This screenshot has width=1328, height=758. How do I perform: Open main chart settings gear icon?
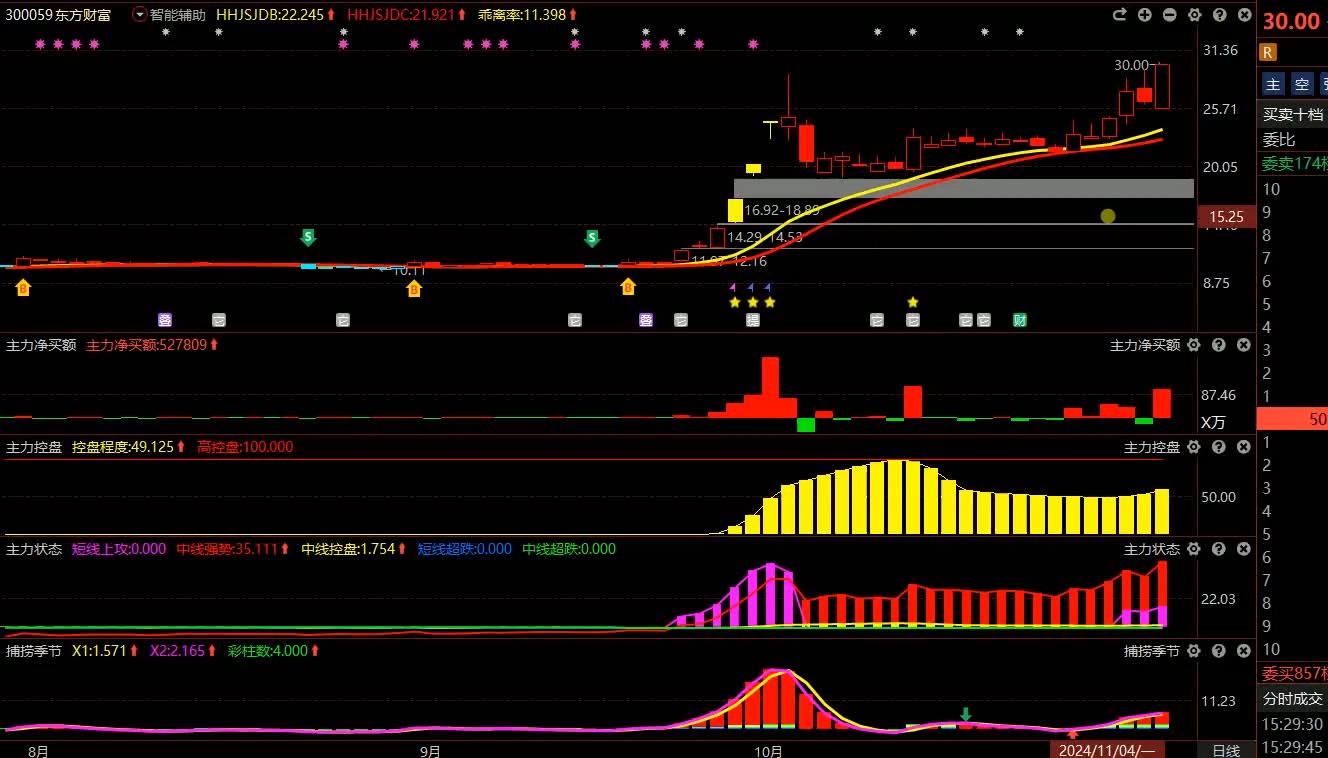[1194, 15]
